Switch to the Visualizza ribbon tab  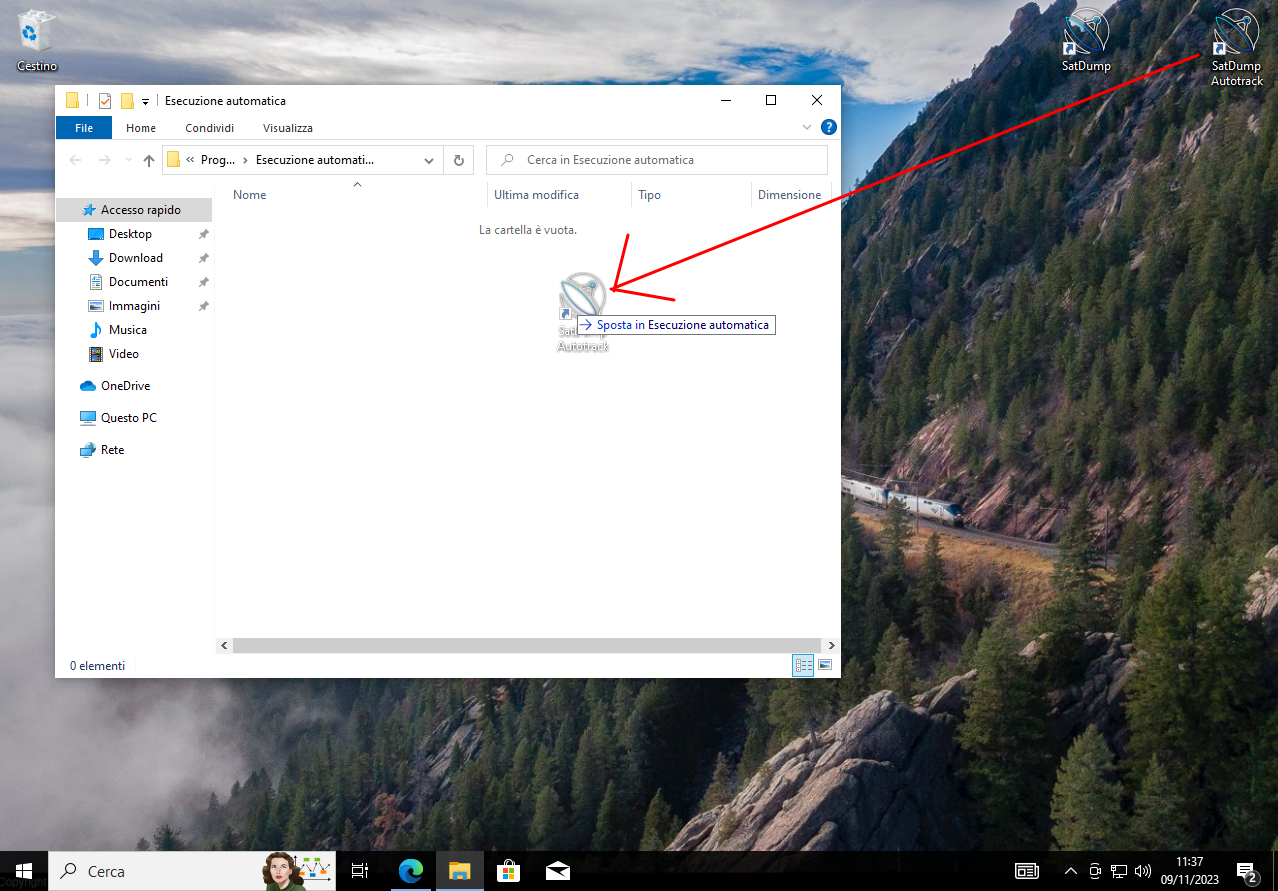click(x=288, y=128)
